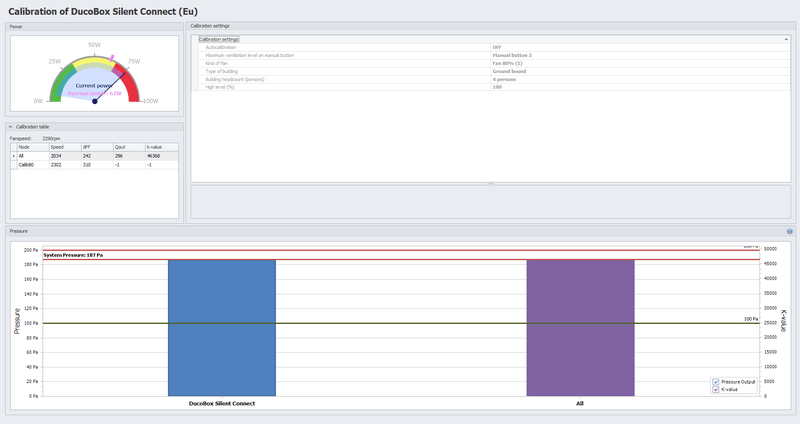The image size is (800, 424).
Task: Click the 'High level (%)' property label
Action: pos(219,87)
